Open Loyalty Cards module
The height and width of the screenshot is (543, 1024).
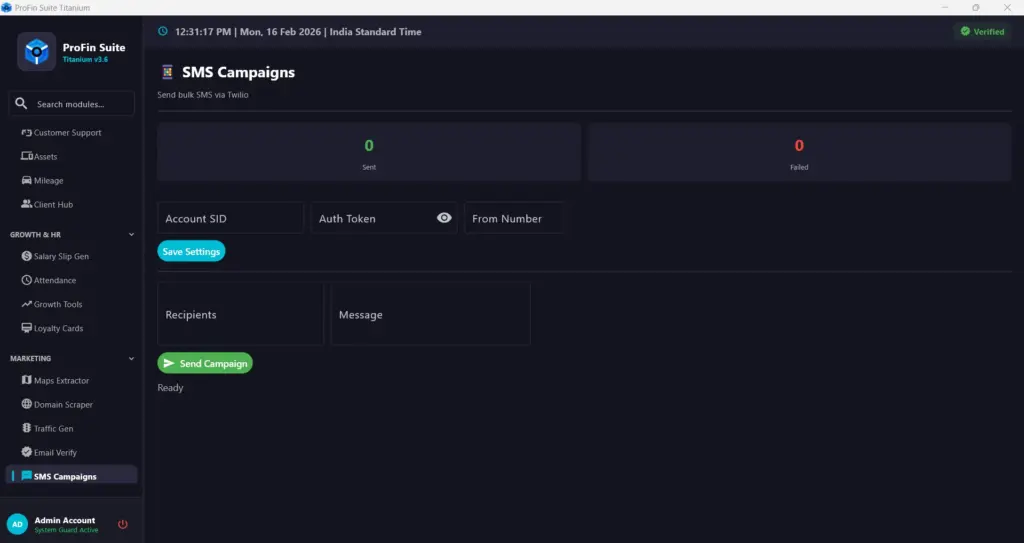point(71,328)
